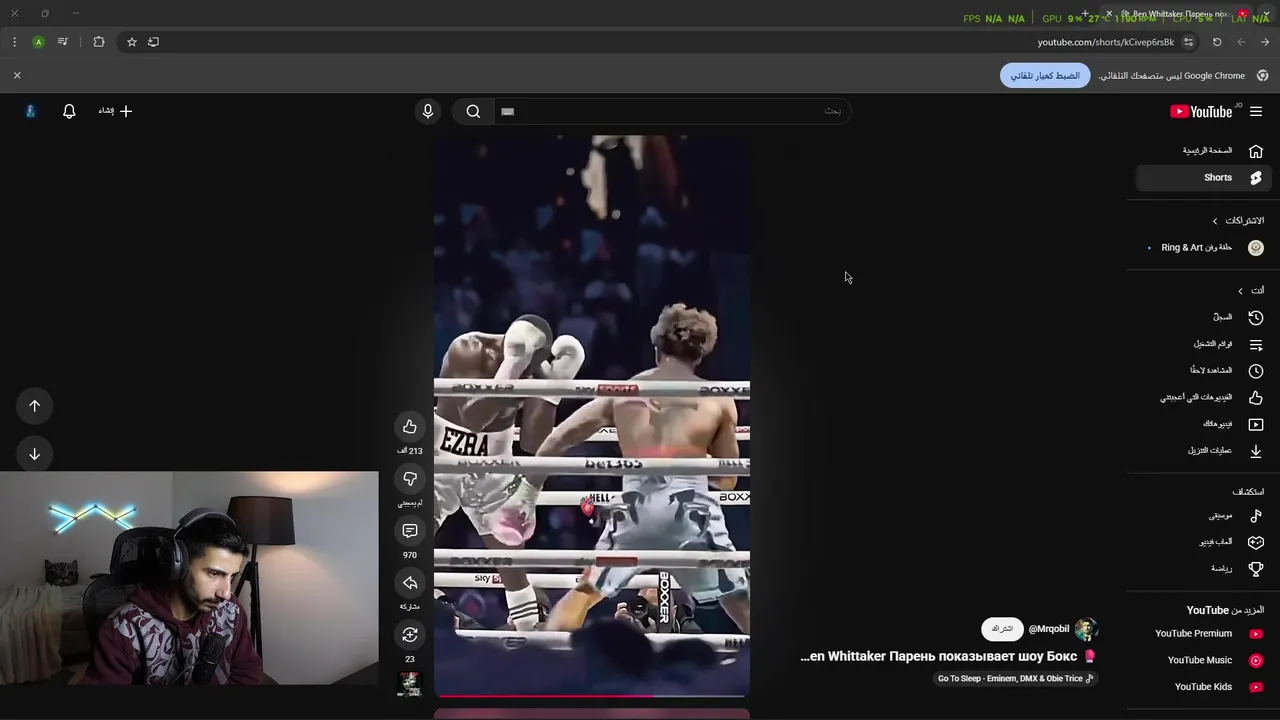Start voice search with microphone
The height and width of the screenshot is (720, 1280).
[428, 112]
